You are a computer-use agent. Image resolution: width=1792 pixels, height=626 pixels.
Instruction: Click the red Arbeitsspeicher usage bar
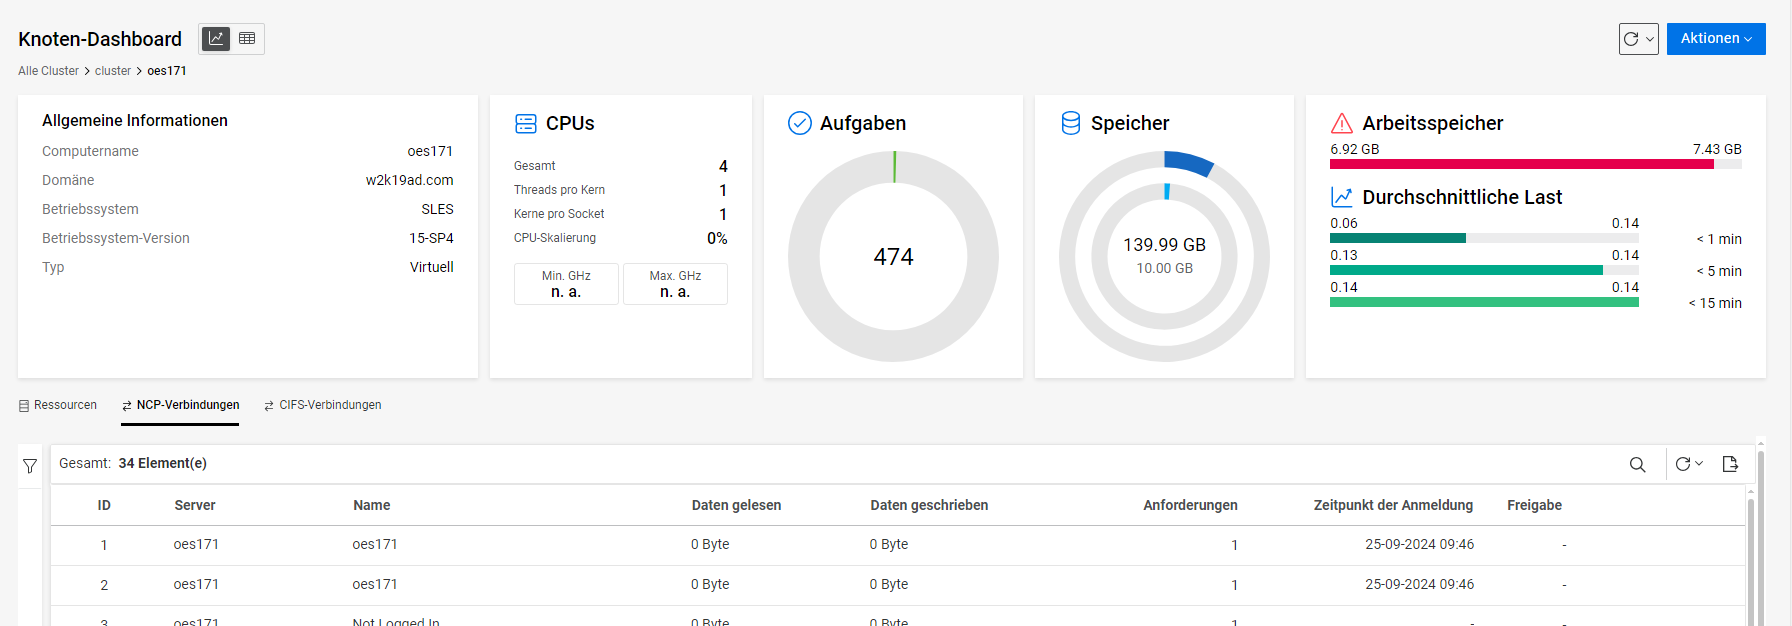pos(1520,164)
